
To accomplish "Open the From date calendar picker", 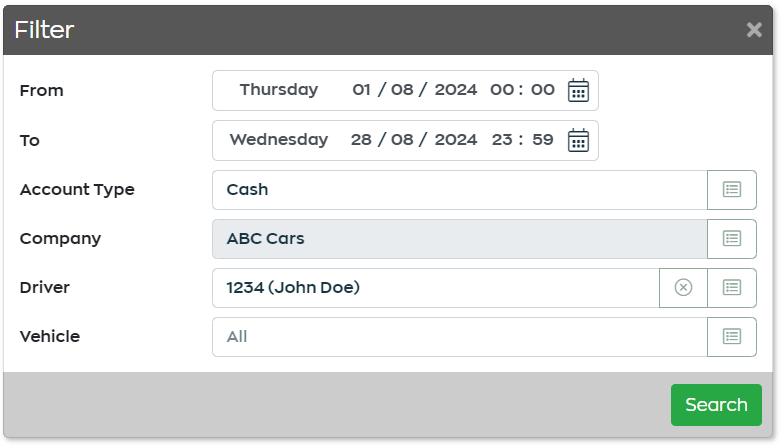I will 578,90.
